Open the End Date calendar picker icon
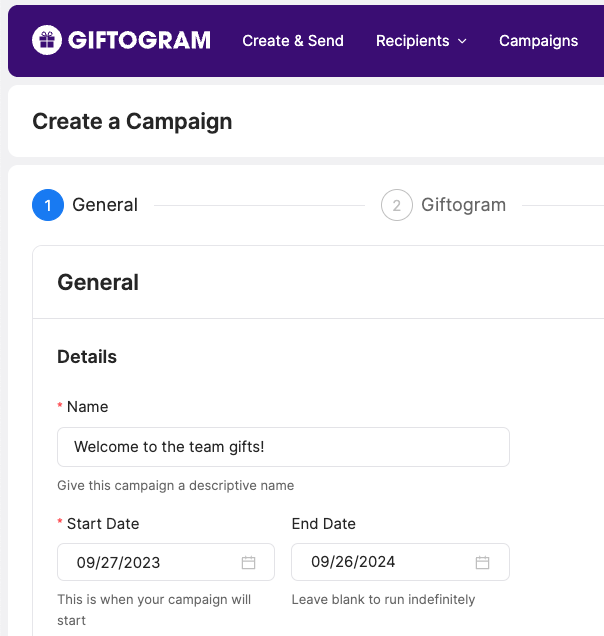 tap(483, 563)
